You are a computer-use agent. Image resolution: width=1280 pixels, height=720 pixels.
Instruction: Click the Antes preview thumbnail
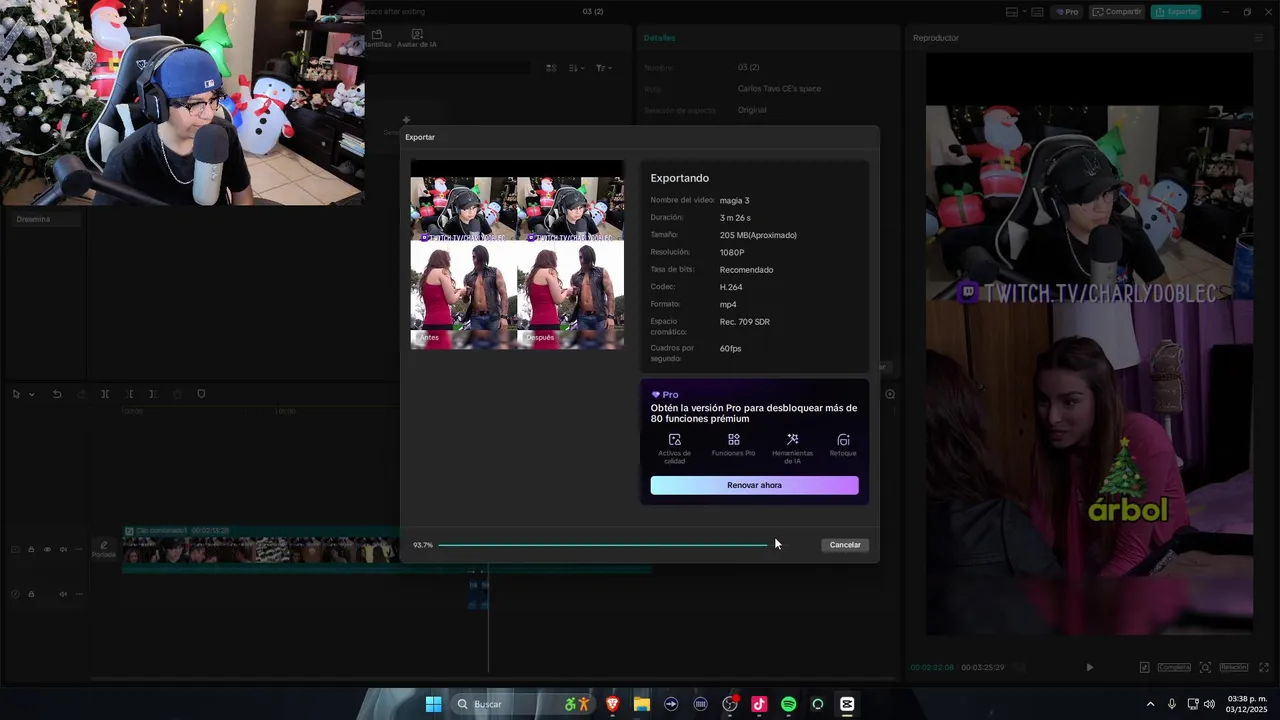[x=463, y=255]
